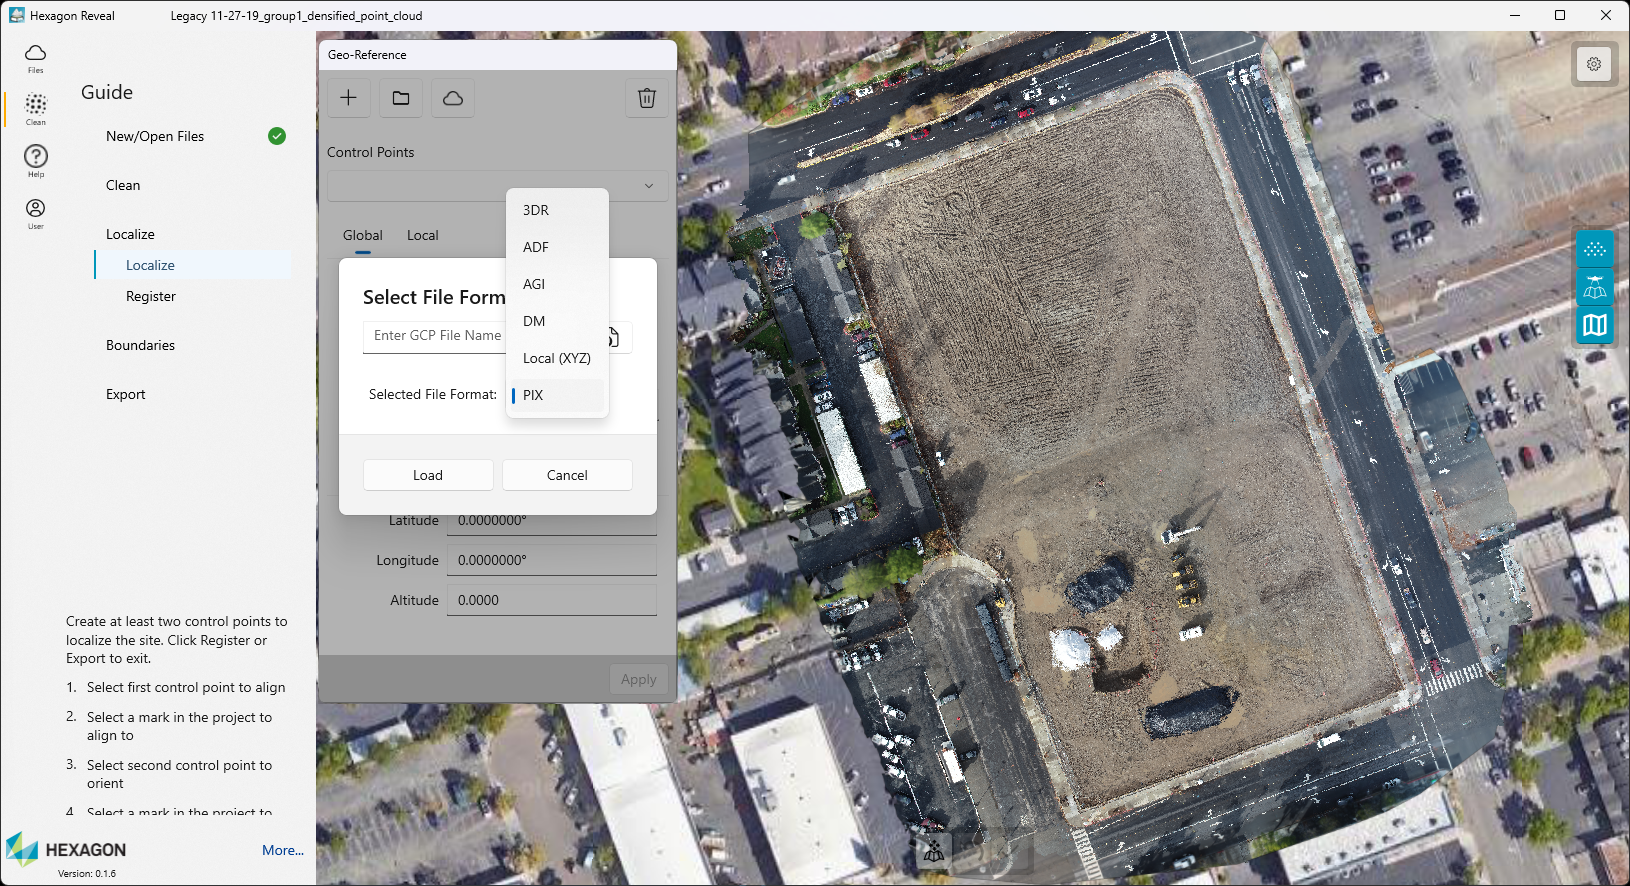Open viewer settings gear icon

tap(1594, 64)
